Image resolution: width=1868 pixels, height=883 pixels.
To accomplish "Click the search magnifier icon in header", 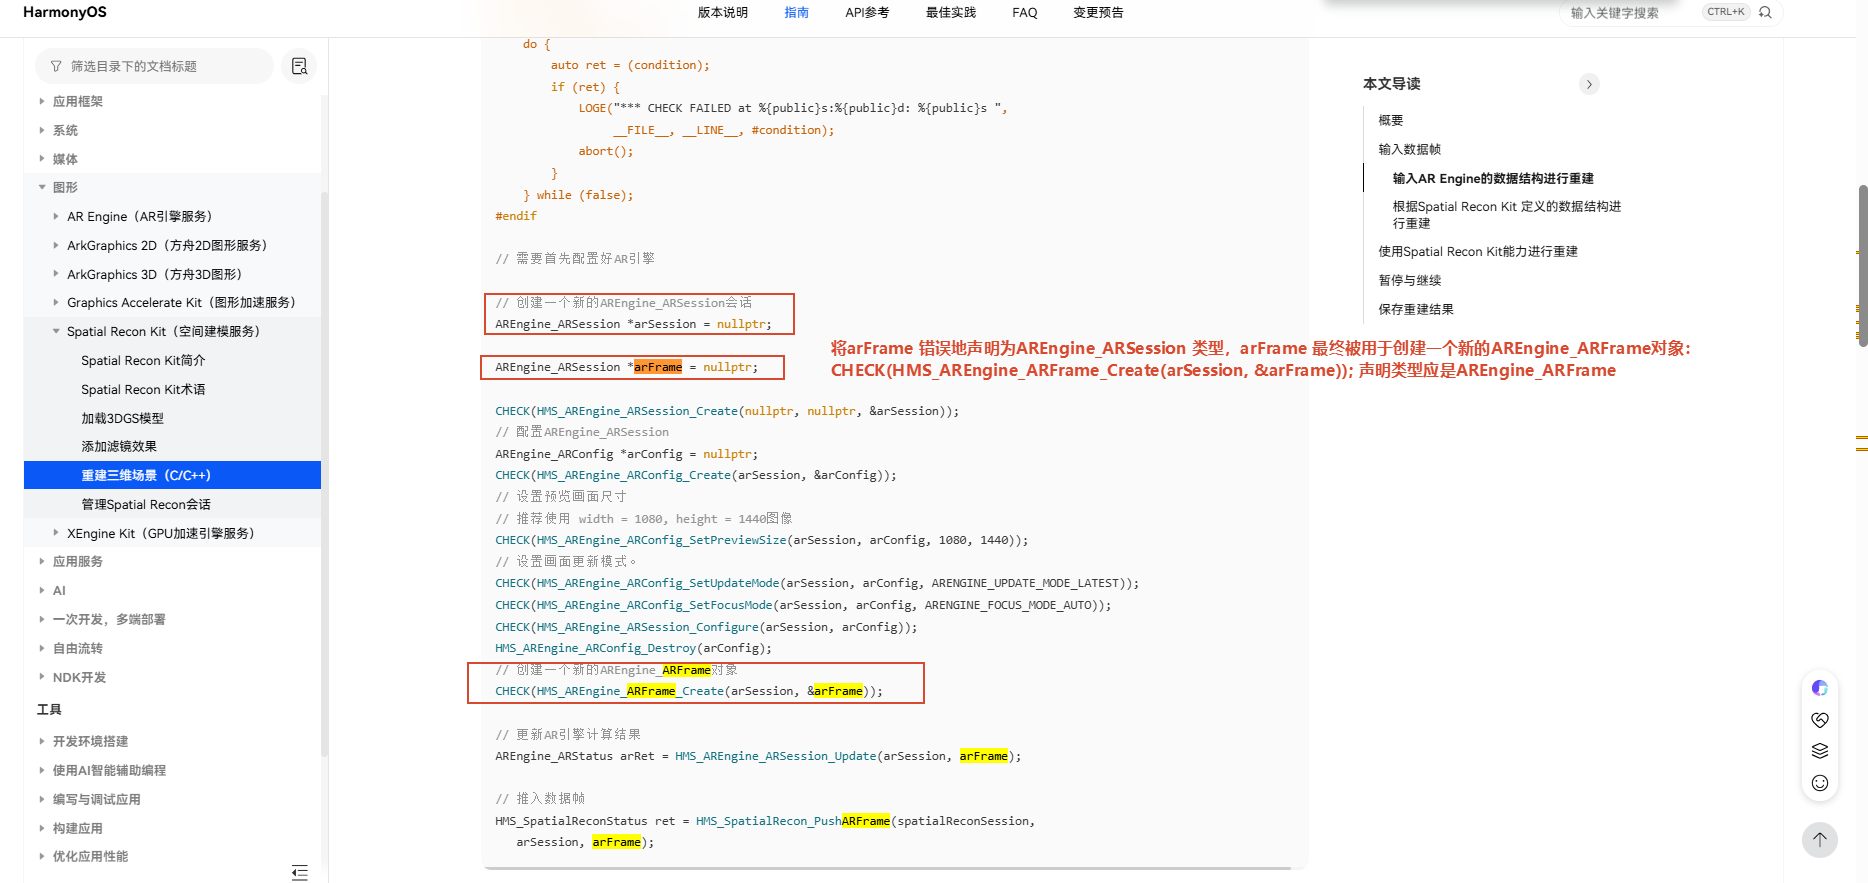I will click(1765, 13).
